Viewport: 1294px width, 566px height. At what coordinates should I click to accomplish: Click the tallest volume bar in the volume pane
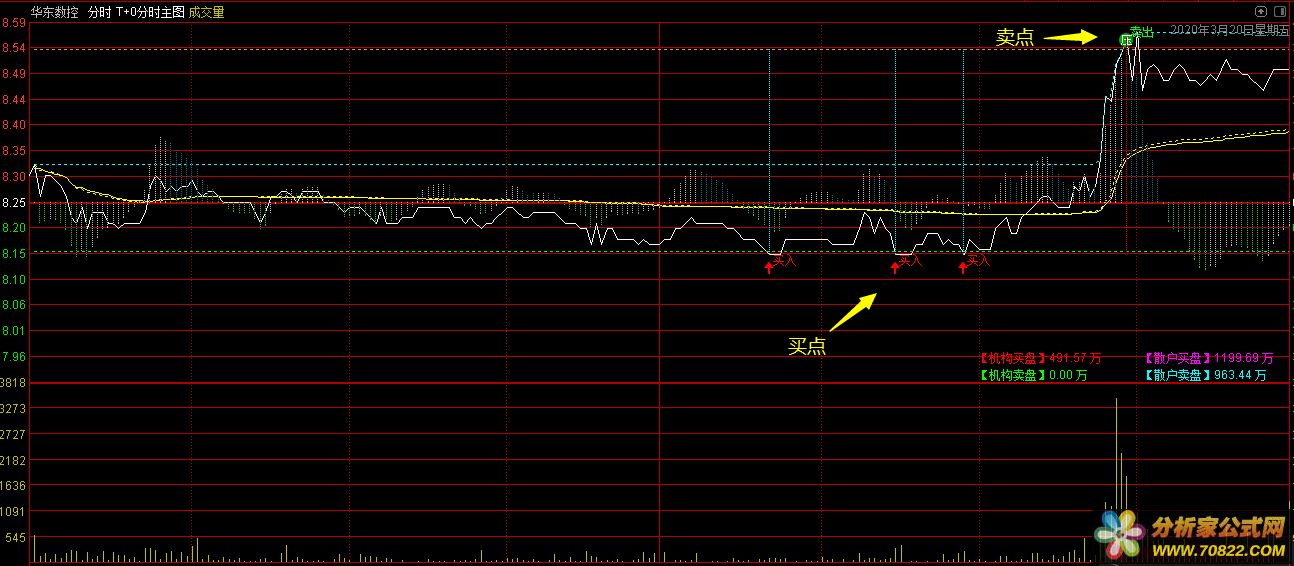(x=1116, y=480)
